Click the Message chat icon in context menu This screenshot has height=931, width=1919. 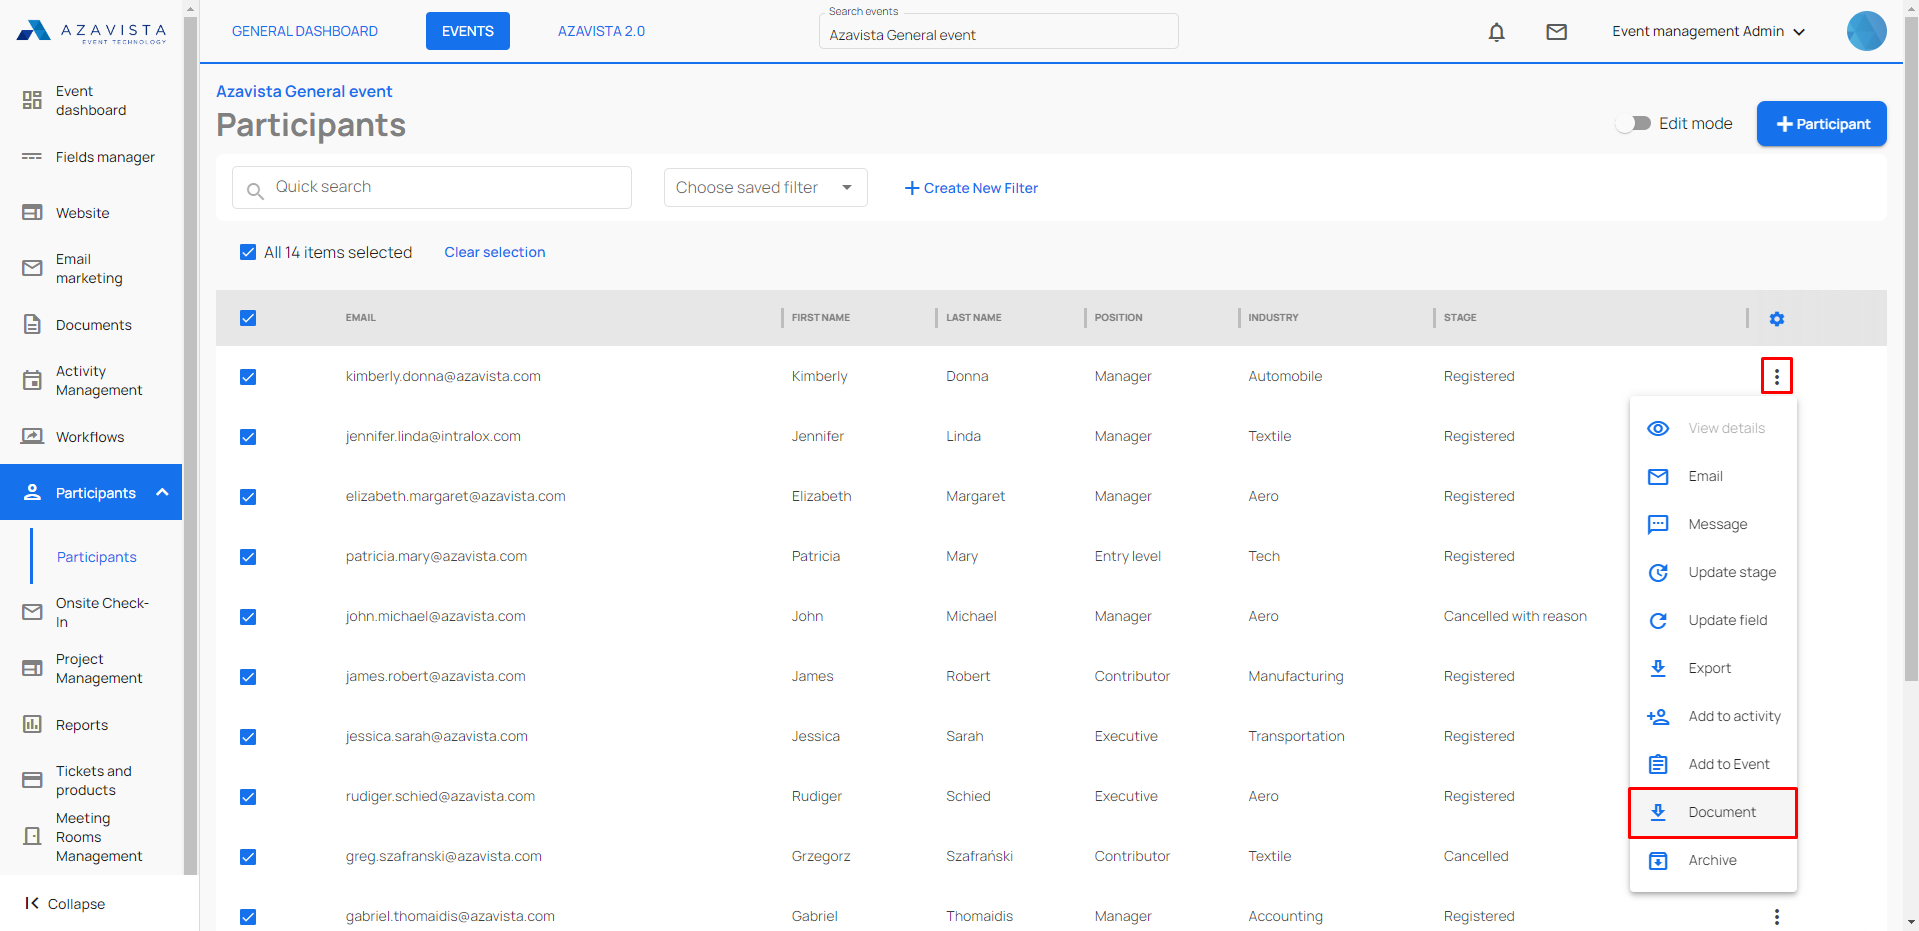pos(1657,524)
